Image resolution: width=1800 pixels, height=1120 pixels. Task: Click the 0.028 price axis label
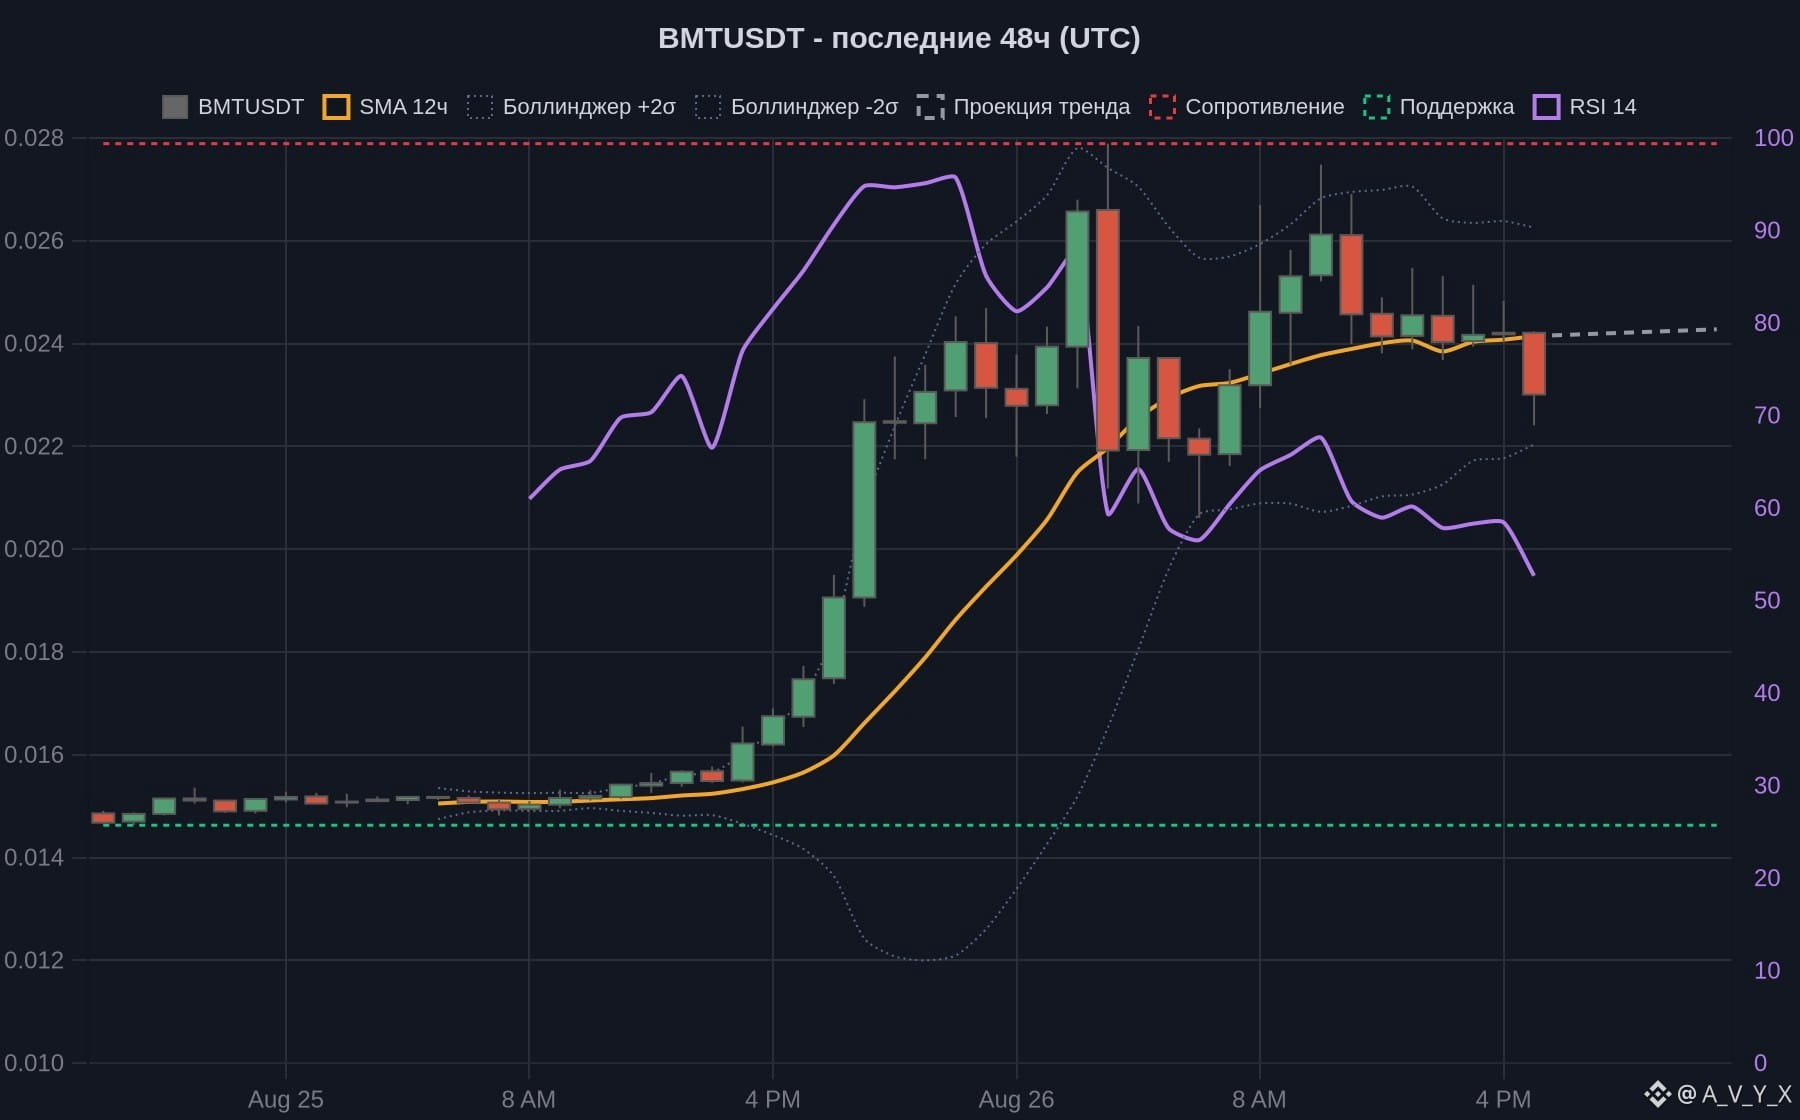click(34, 138)
